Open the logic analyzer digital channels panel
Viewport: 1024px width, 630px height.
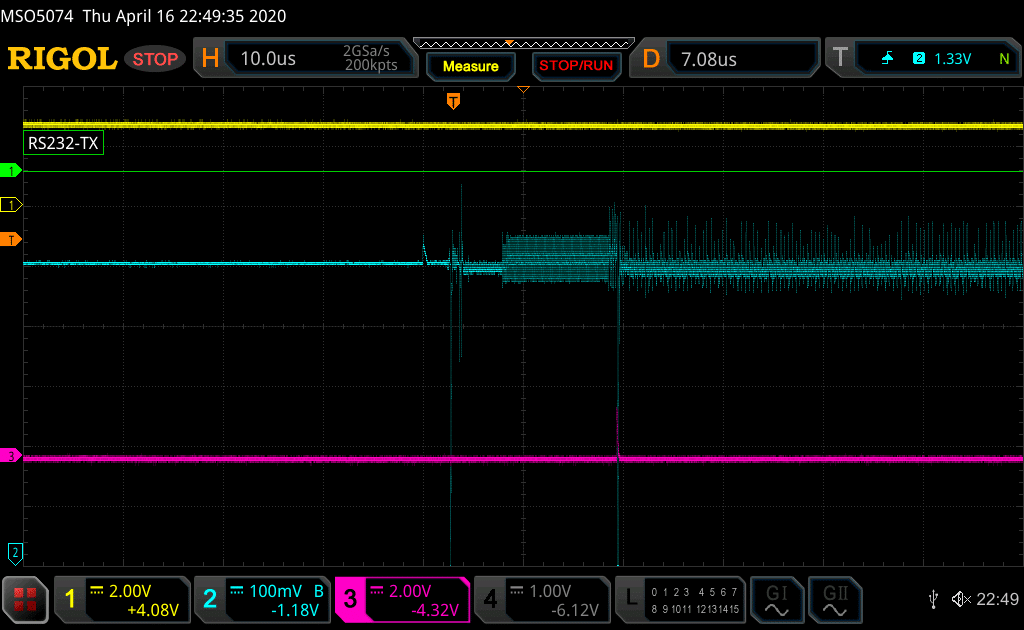(x=680, y=599)
